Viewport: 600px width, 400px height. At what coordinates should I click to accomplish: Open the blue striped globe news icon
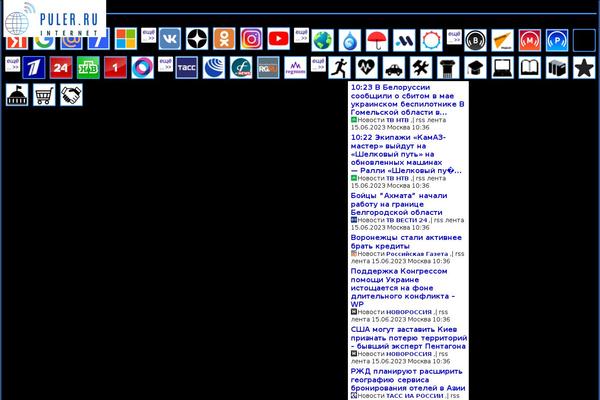point(214,68)
